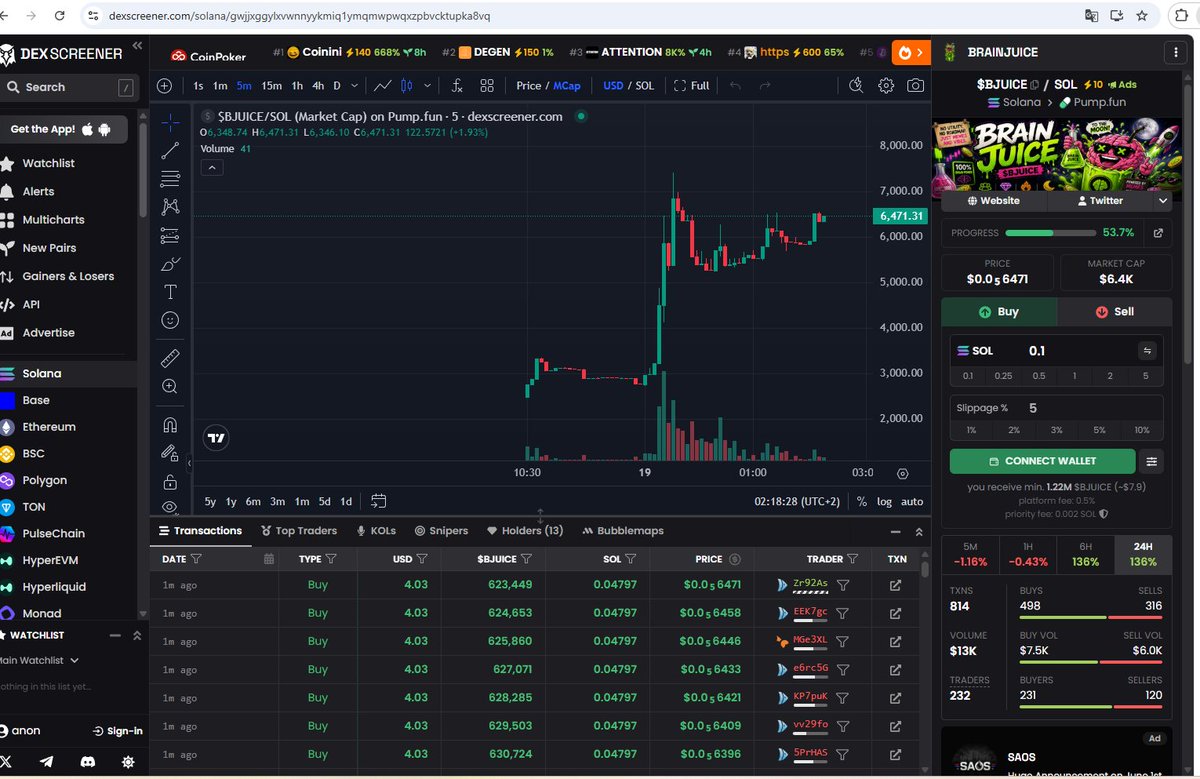The image size is (1200, 779).
Task: Activate the zoom in tool
Action: pos(170,386)
